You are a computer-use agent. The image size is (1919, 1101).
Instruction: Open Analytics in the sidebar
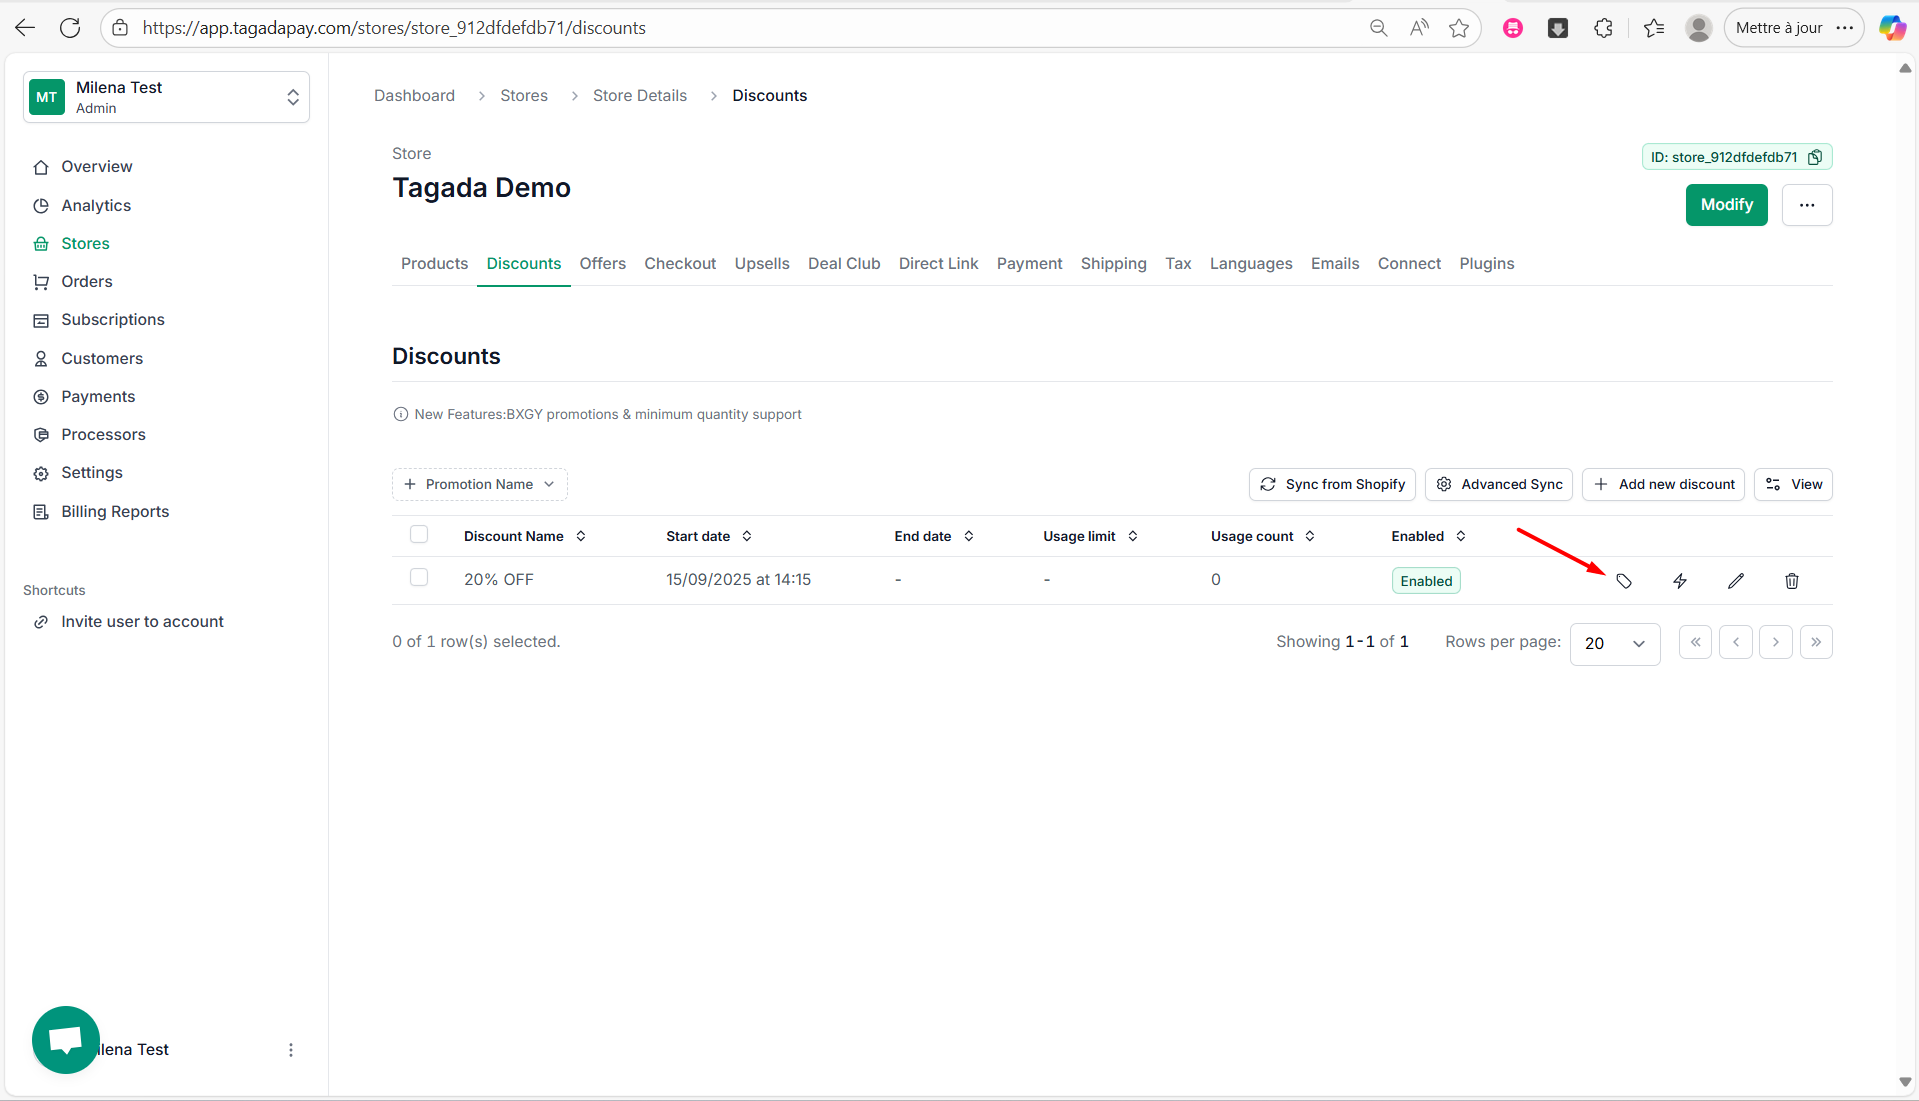(x=96, y=206)
